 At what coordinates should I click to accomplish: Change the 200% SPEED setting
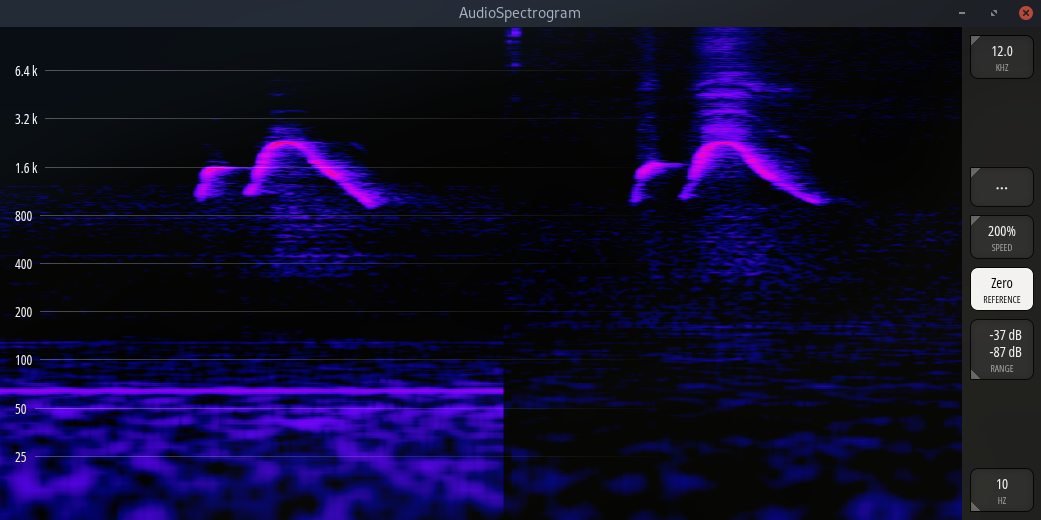click(1002, 237)
